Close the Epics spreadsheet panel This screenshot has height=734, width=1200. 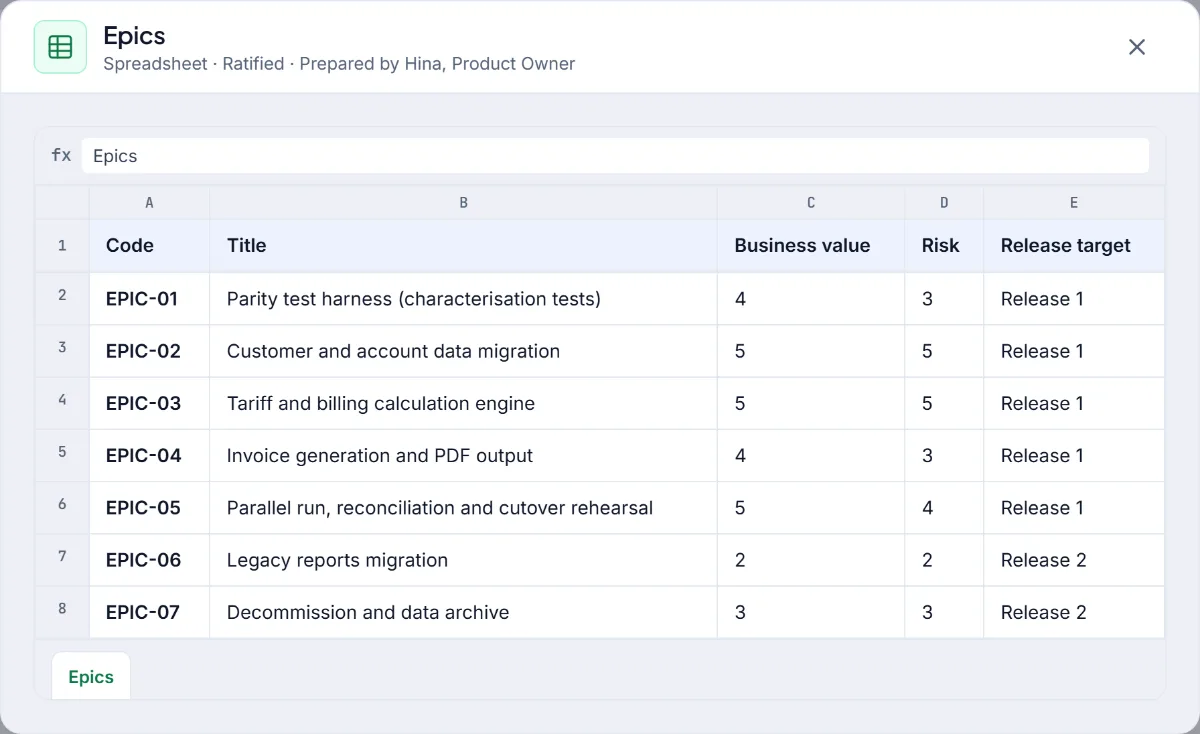pos(1137,47)
